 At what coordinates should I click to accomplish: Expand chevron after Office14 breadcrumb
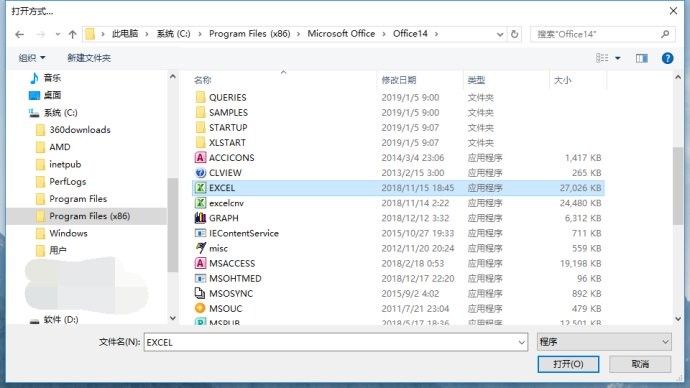tap(437, 34)
